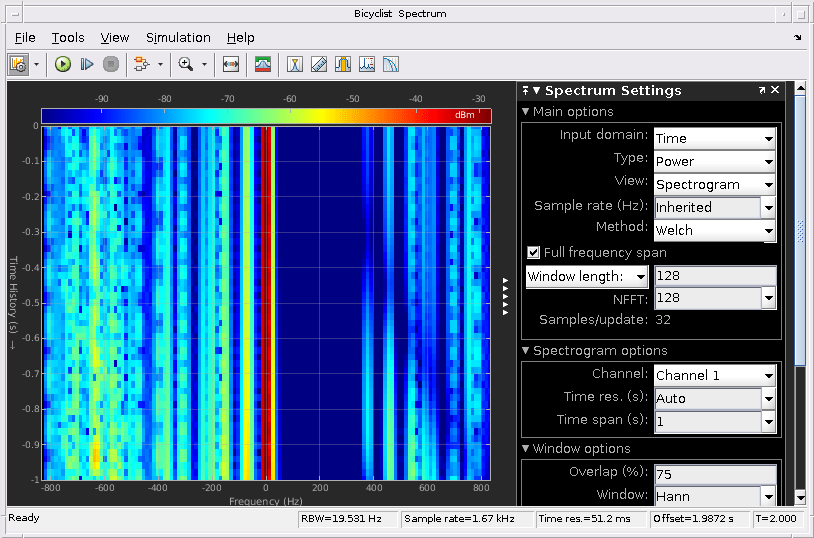Viewport: 814px width, 538px height.
Task: Click the greyed Stop simulation button
Action: [111, 64]
